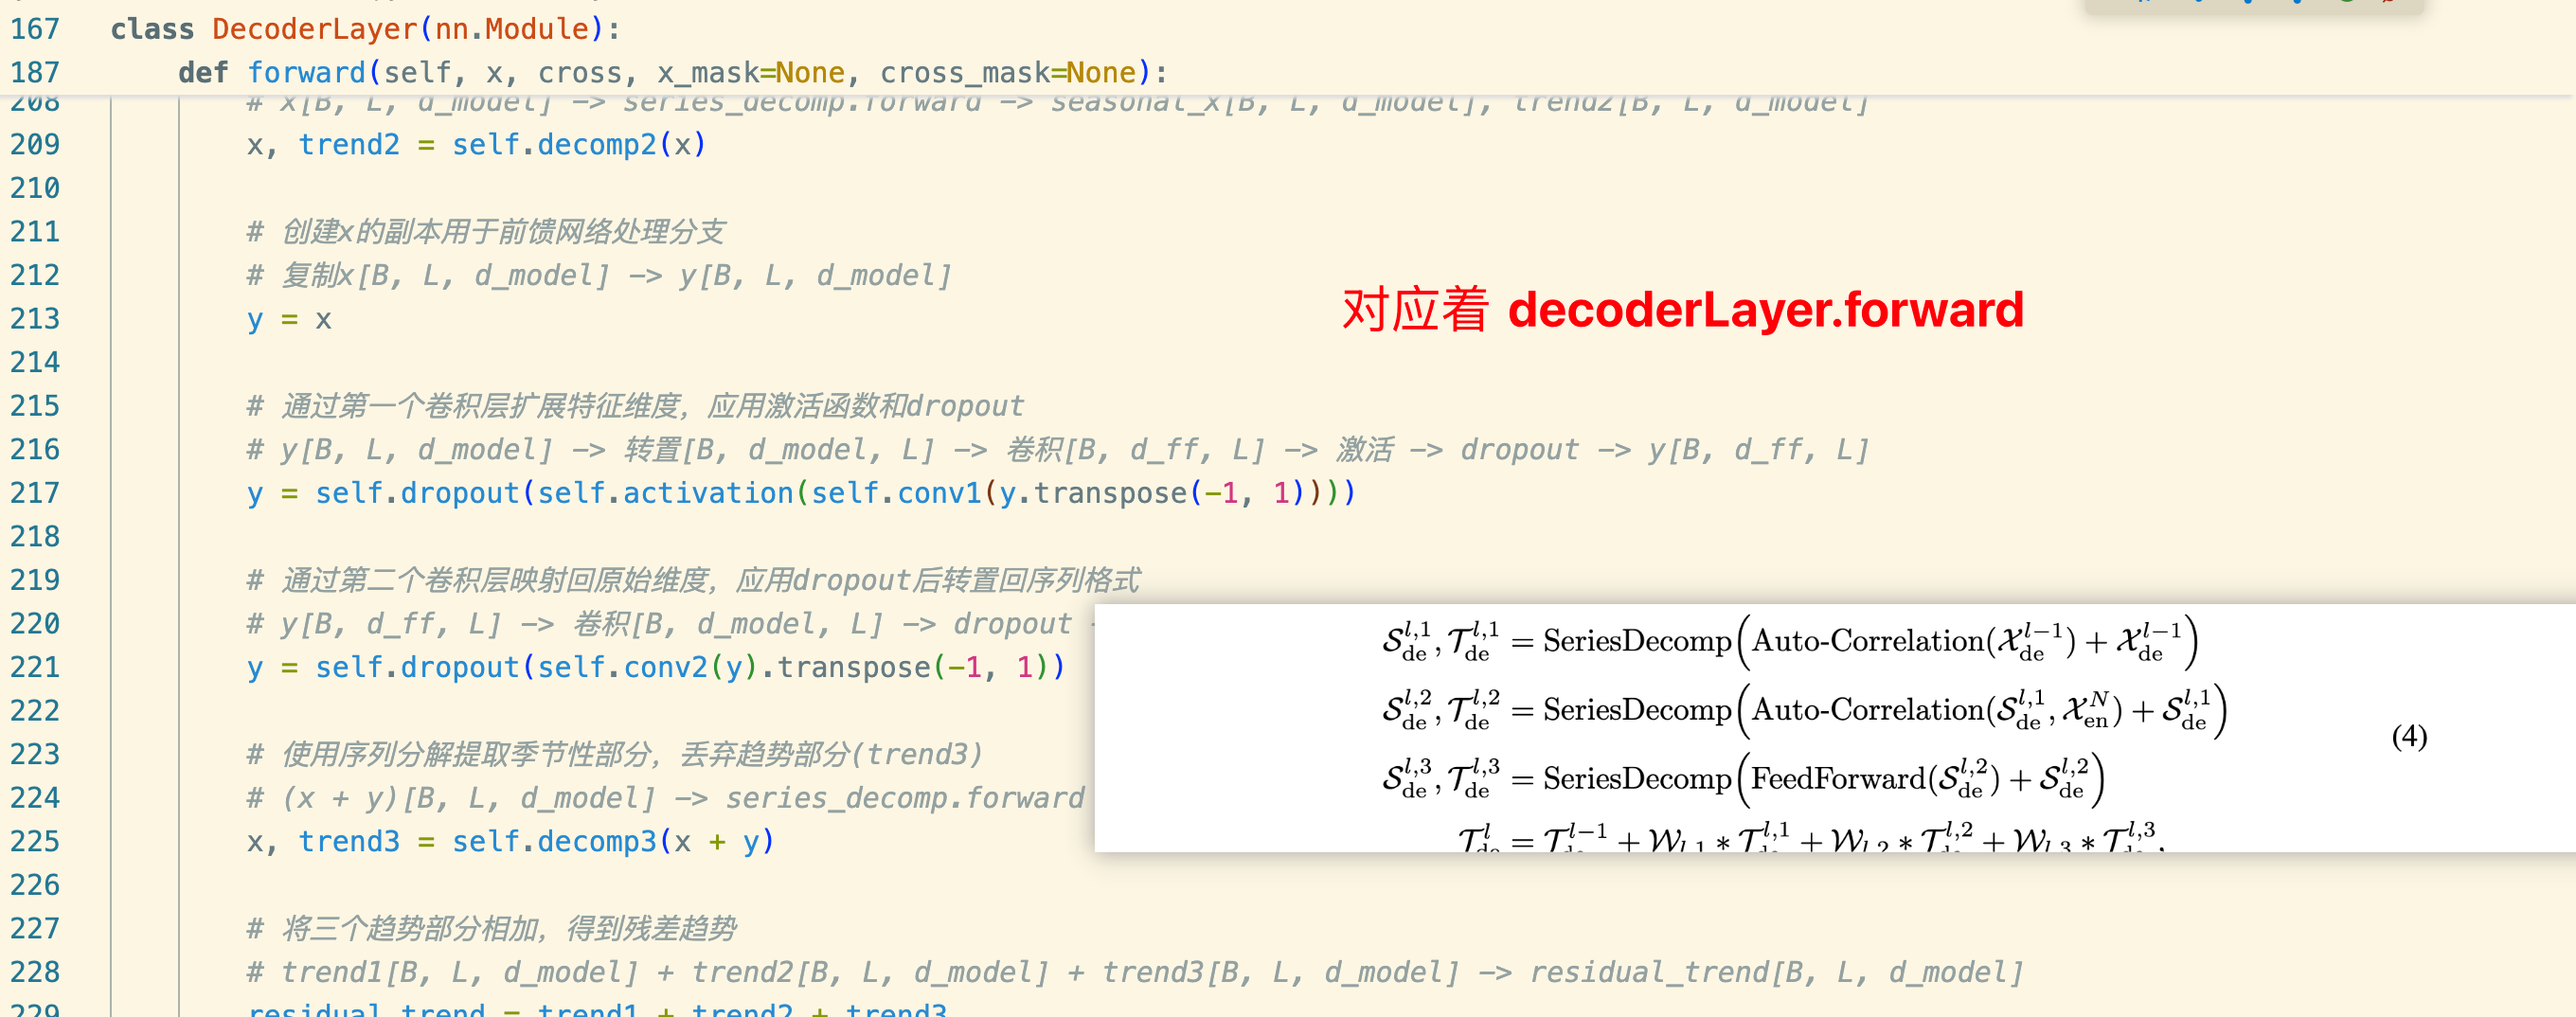Click self.activation in line 217
The height and width of the screenshot is (1017, 2576).
665,493
